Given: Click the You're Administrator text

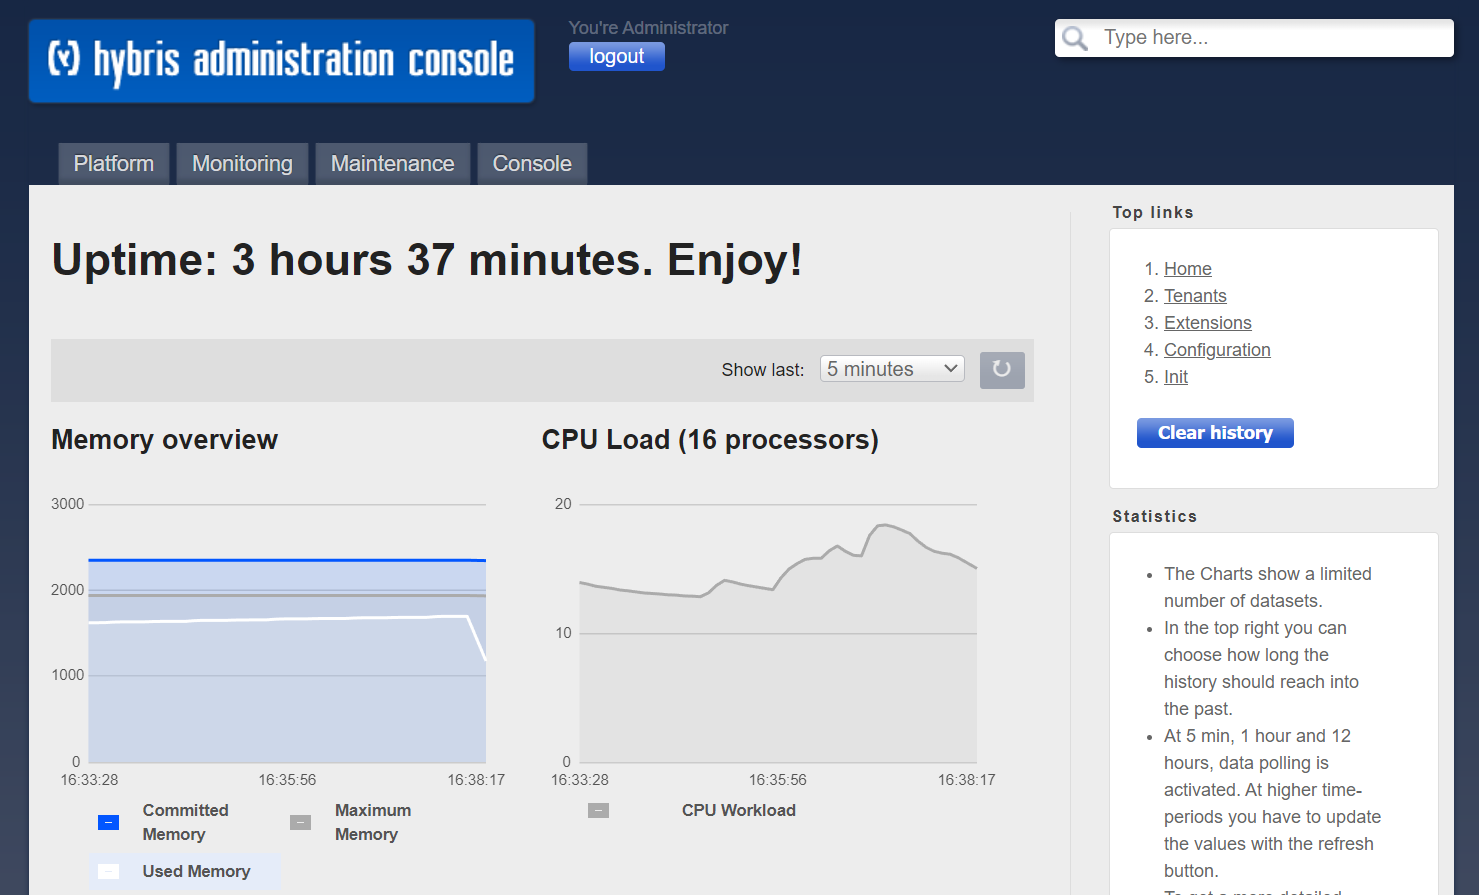Looking at the screenshot, I should (648, 28).
